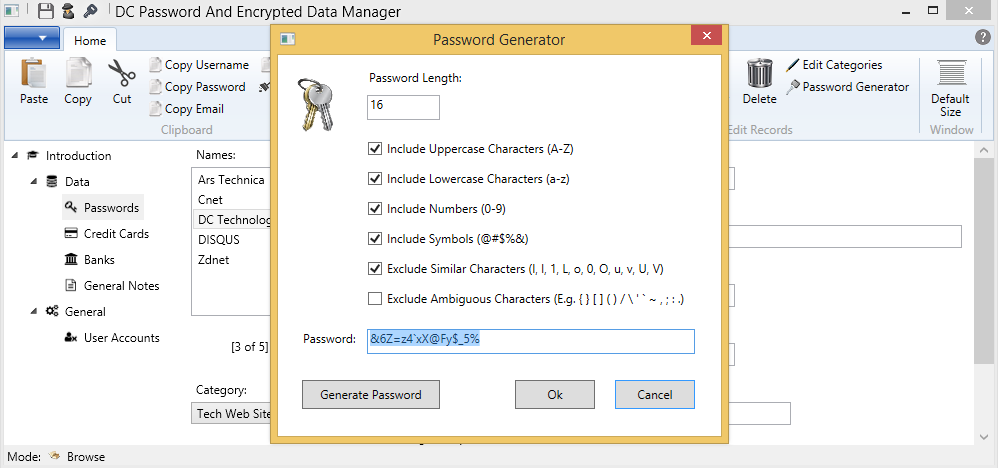The image size is (998, 468).
Task: Click the Password Length input field
Action: (403, 107)
